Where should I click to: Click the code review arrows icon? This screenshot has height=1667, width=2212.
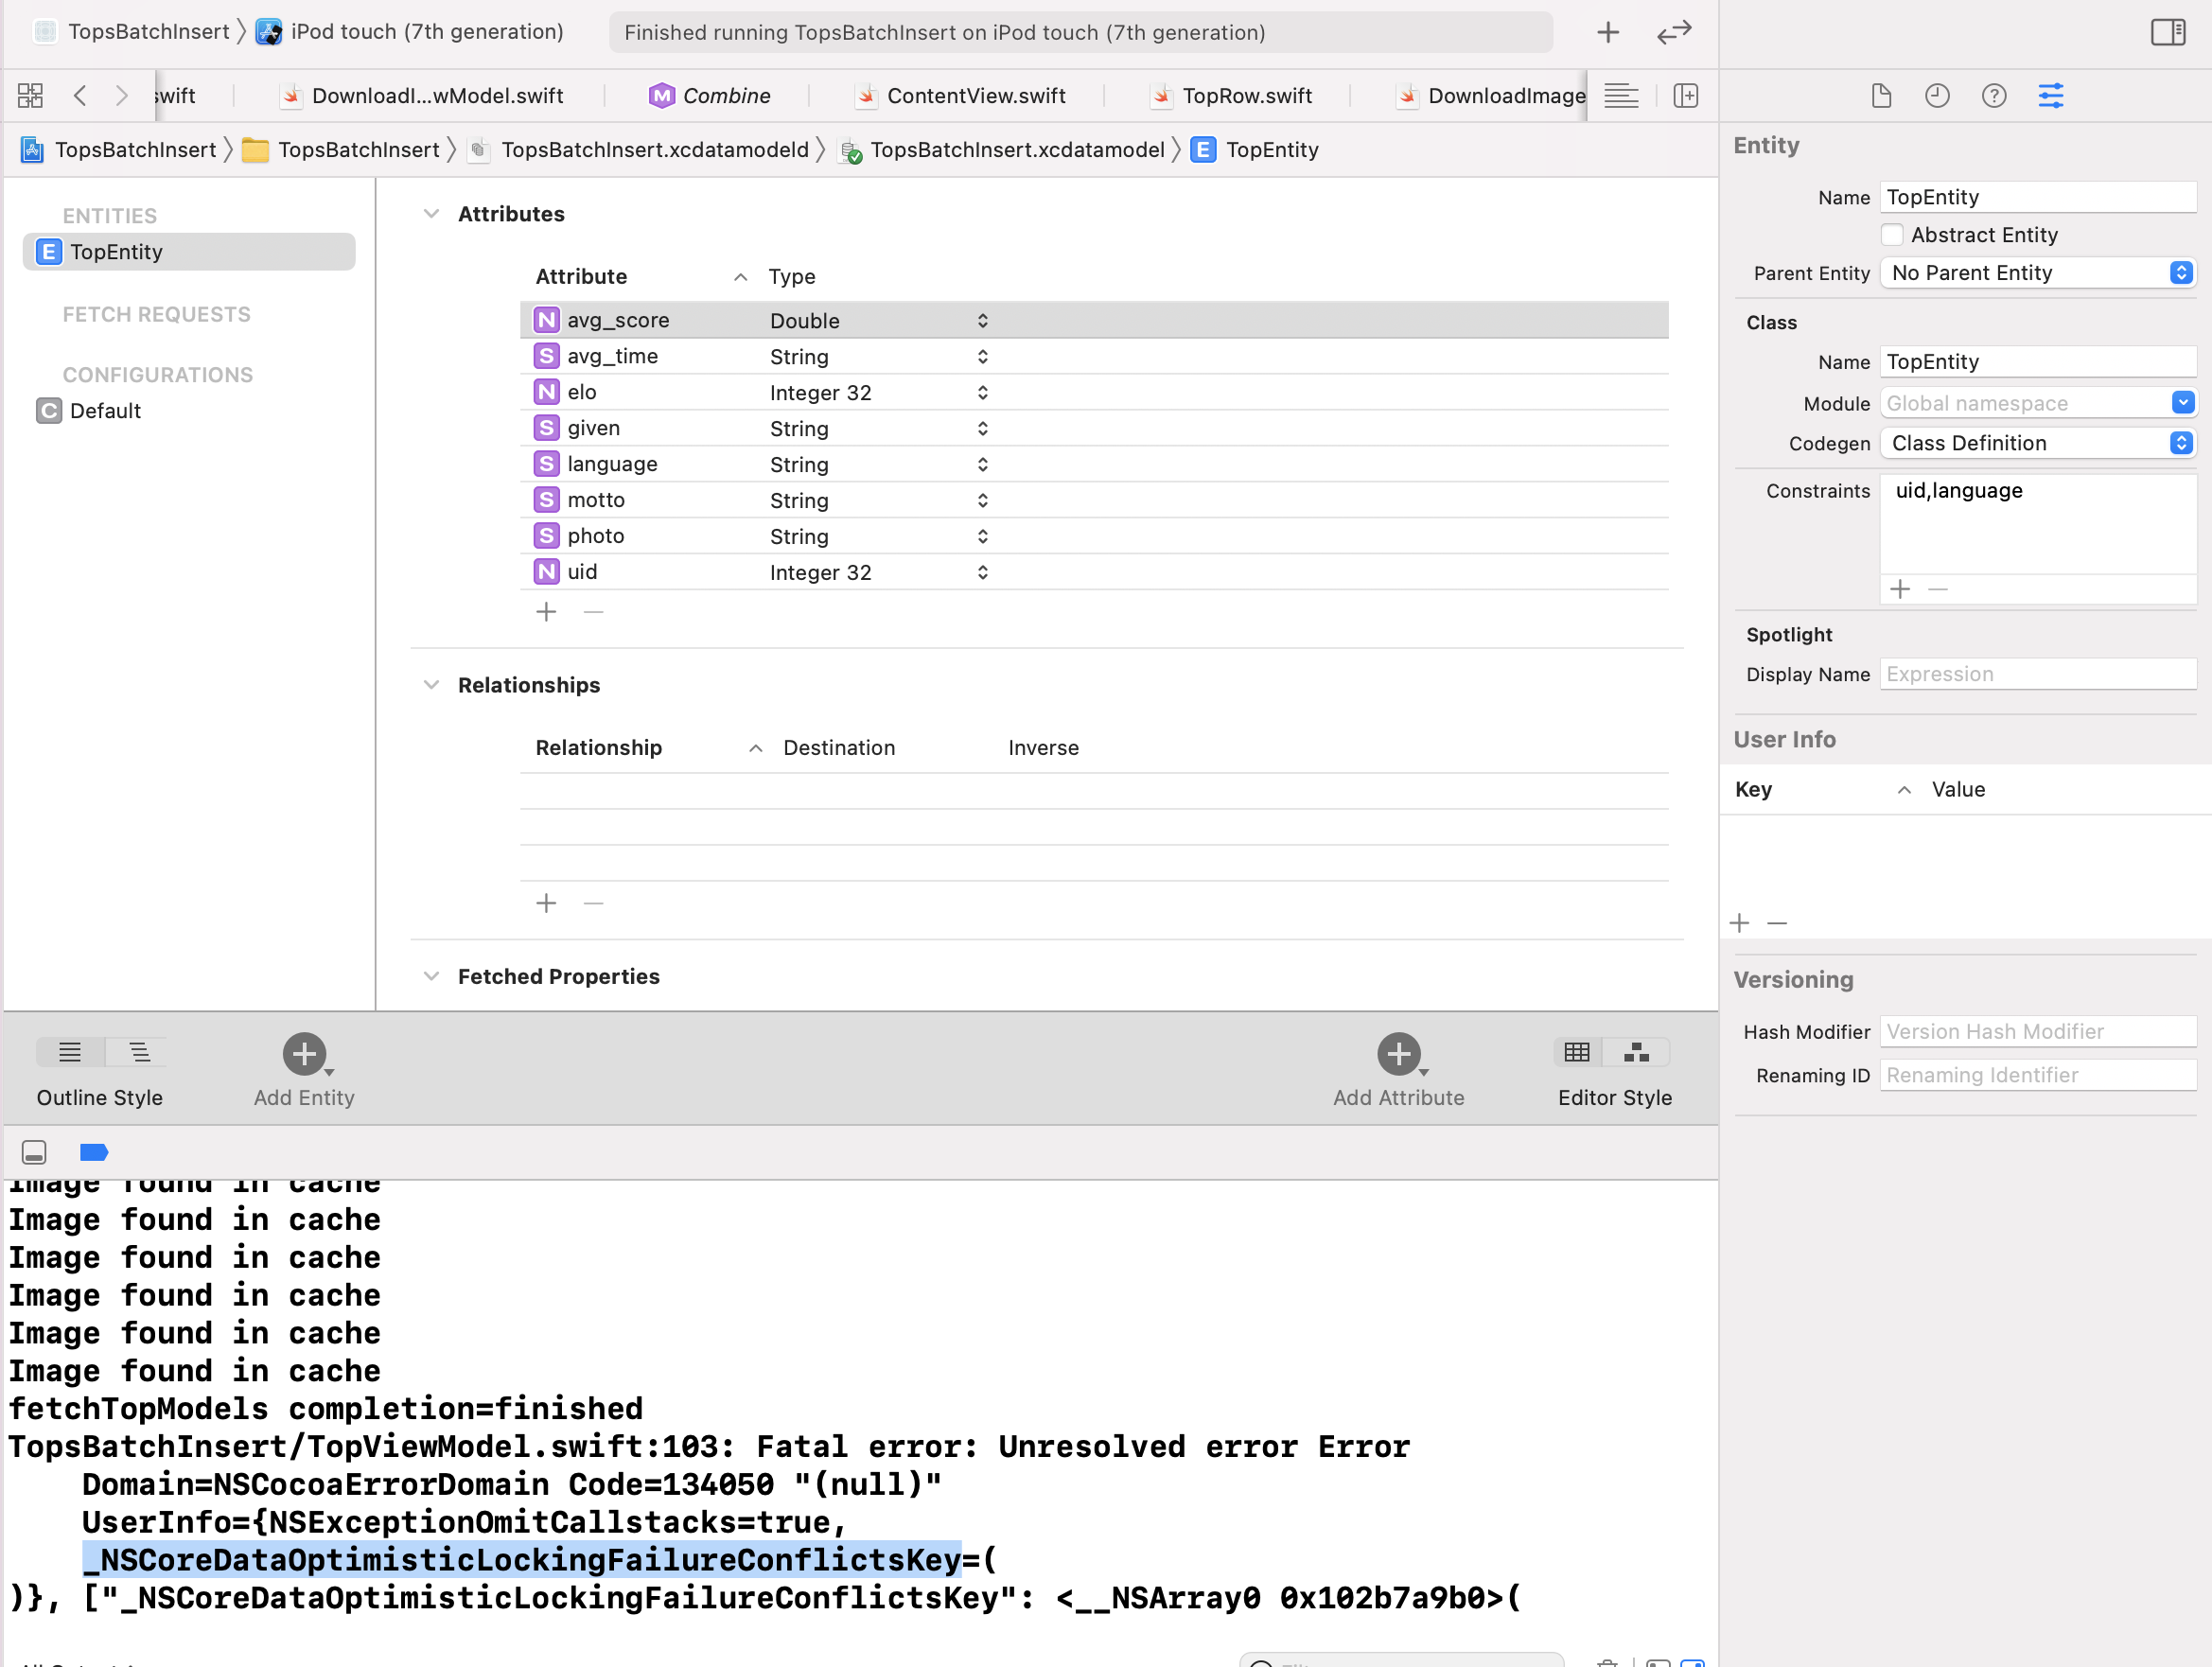coord(1674,32)
